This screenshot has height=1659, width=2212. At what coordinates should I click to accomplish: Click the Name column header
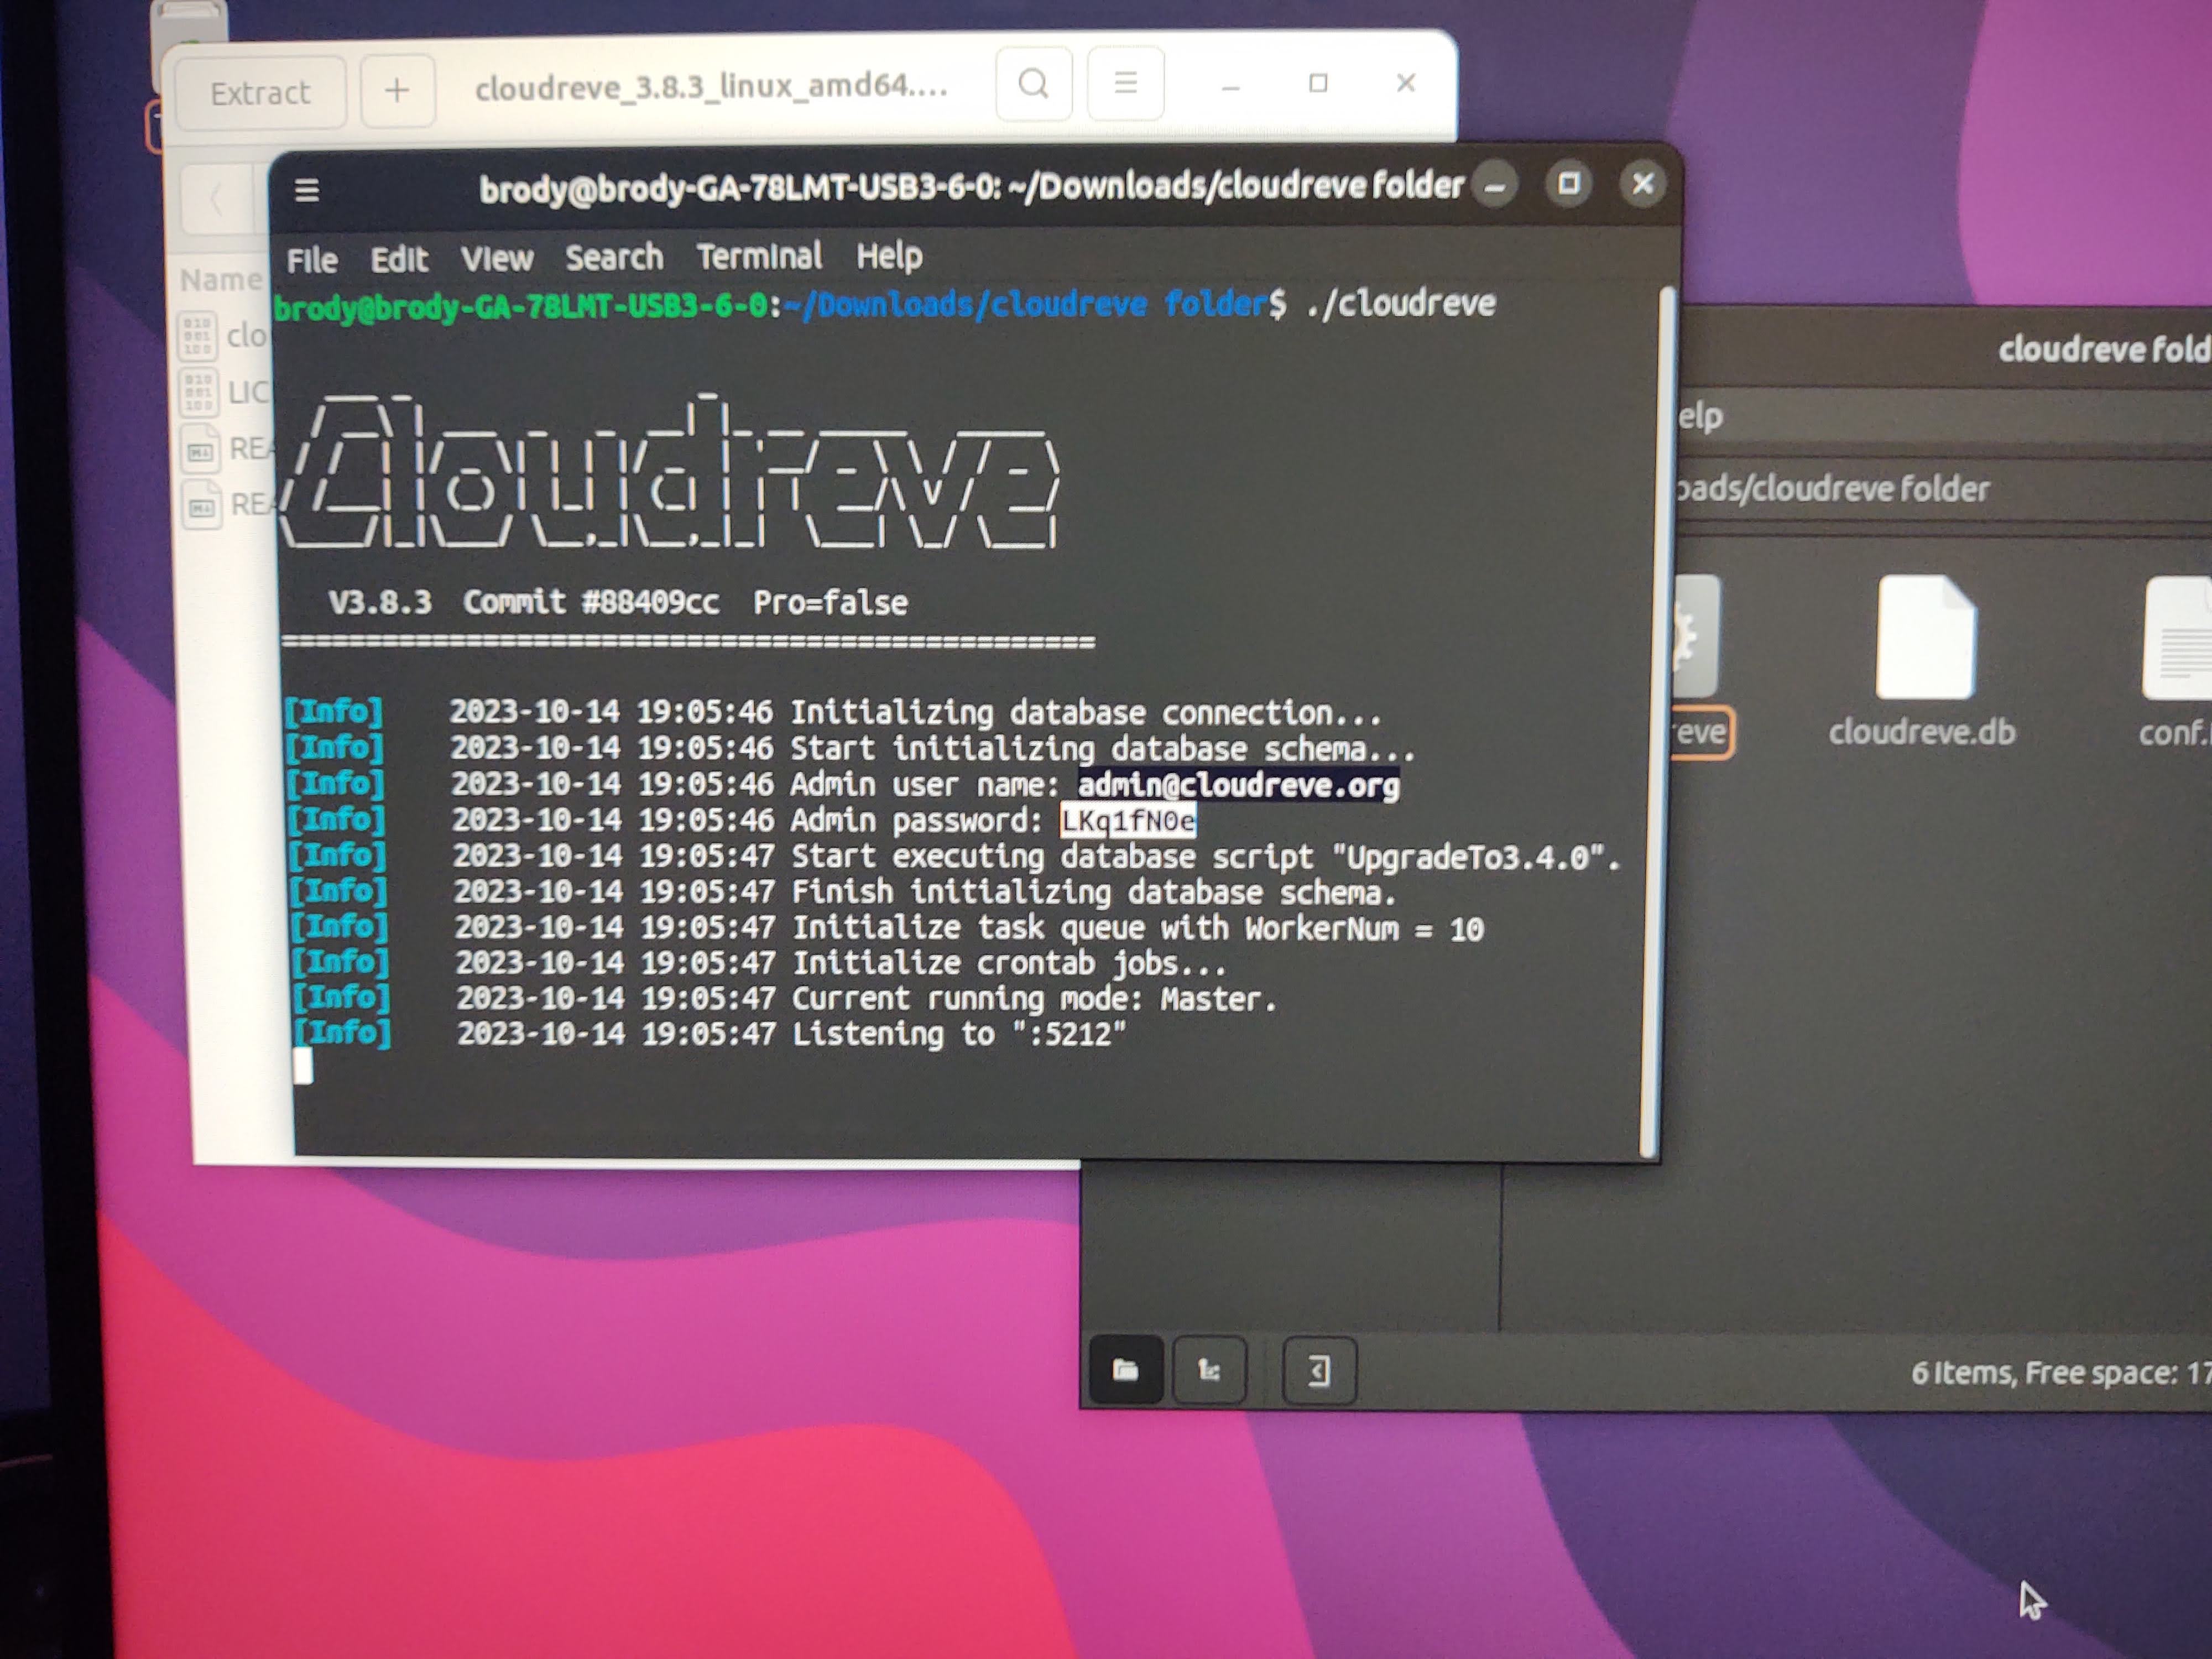pyautogui.click(x=220, y=280)
